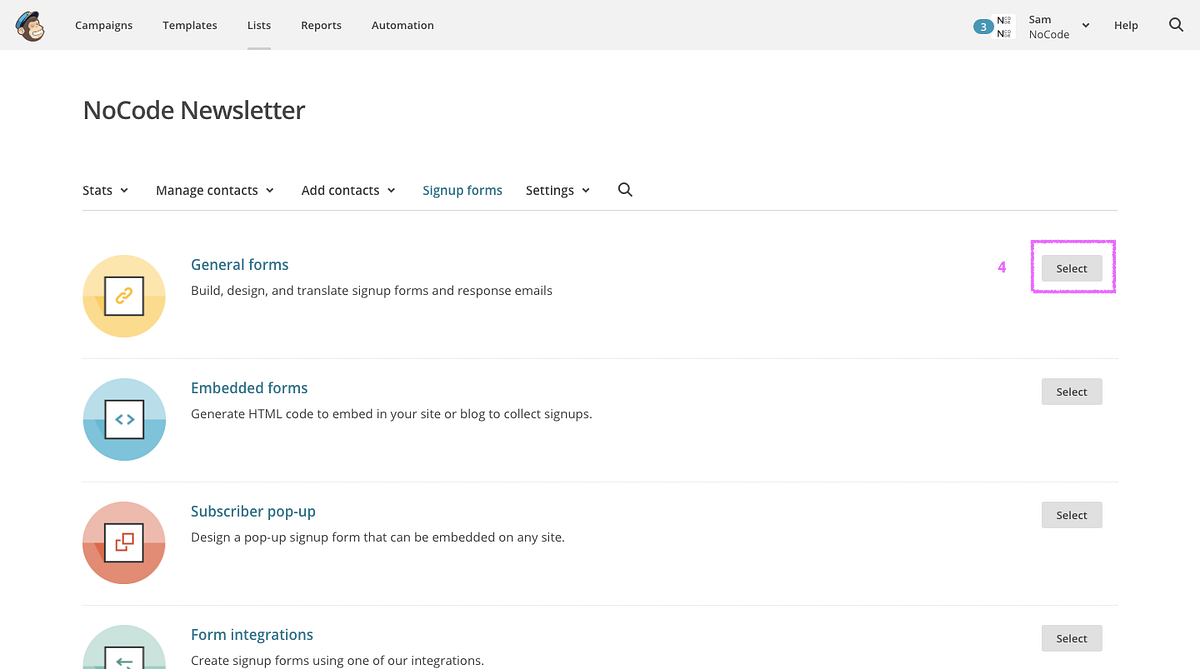Image resolution: width=1200 pixels, height=669 pixels.
Task: Open the Mailchimp Freddie logo home
Action: [30, 25]
